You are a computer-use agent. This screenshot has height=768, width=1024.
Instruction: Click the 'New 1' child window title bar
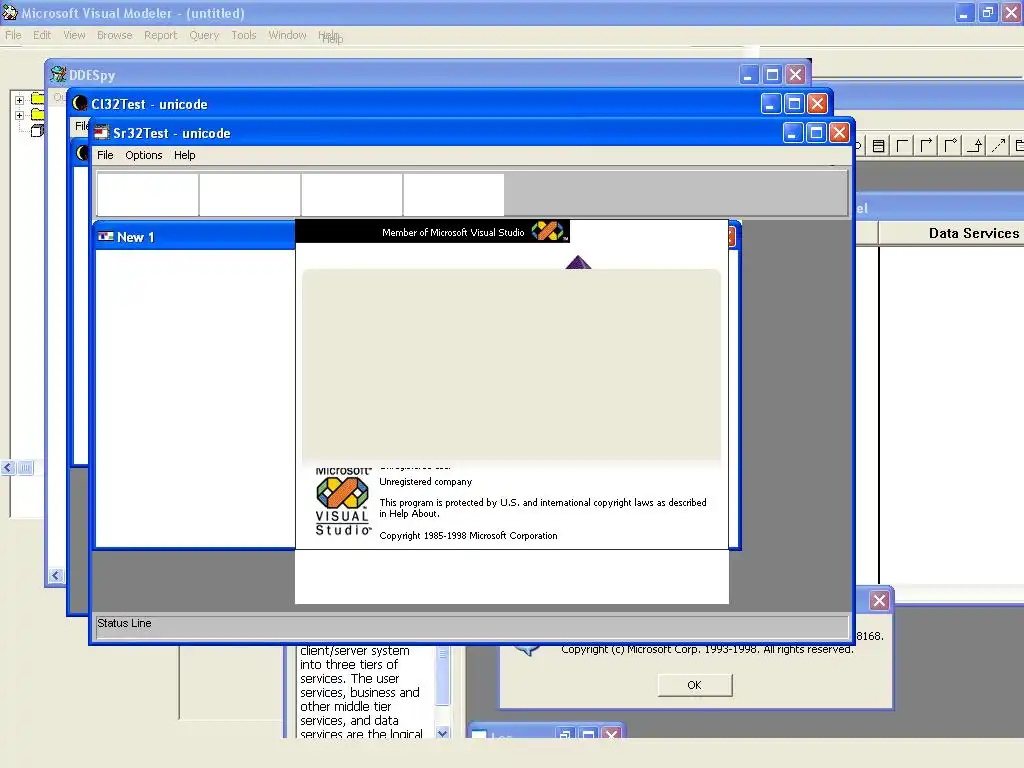pyautogui.click(x=195, y=236)
